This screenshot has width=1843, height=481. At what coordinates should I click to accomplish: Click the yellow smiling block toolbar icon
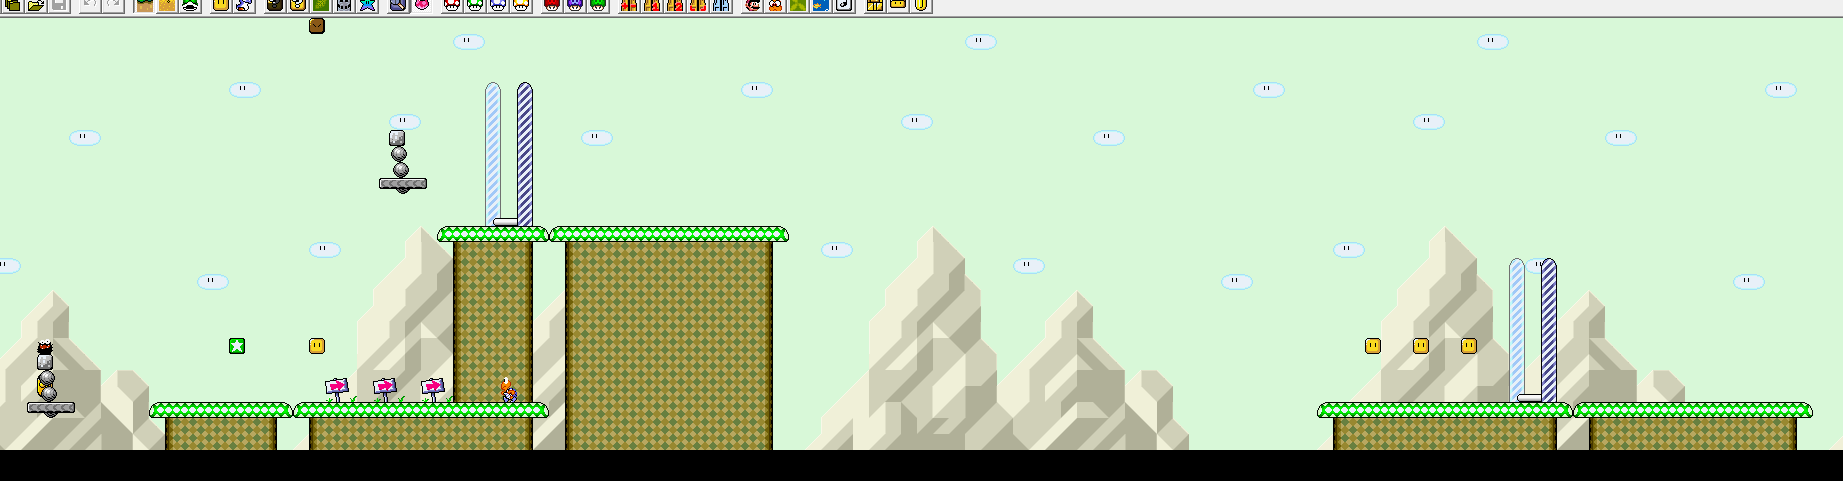(220, 5)
